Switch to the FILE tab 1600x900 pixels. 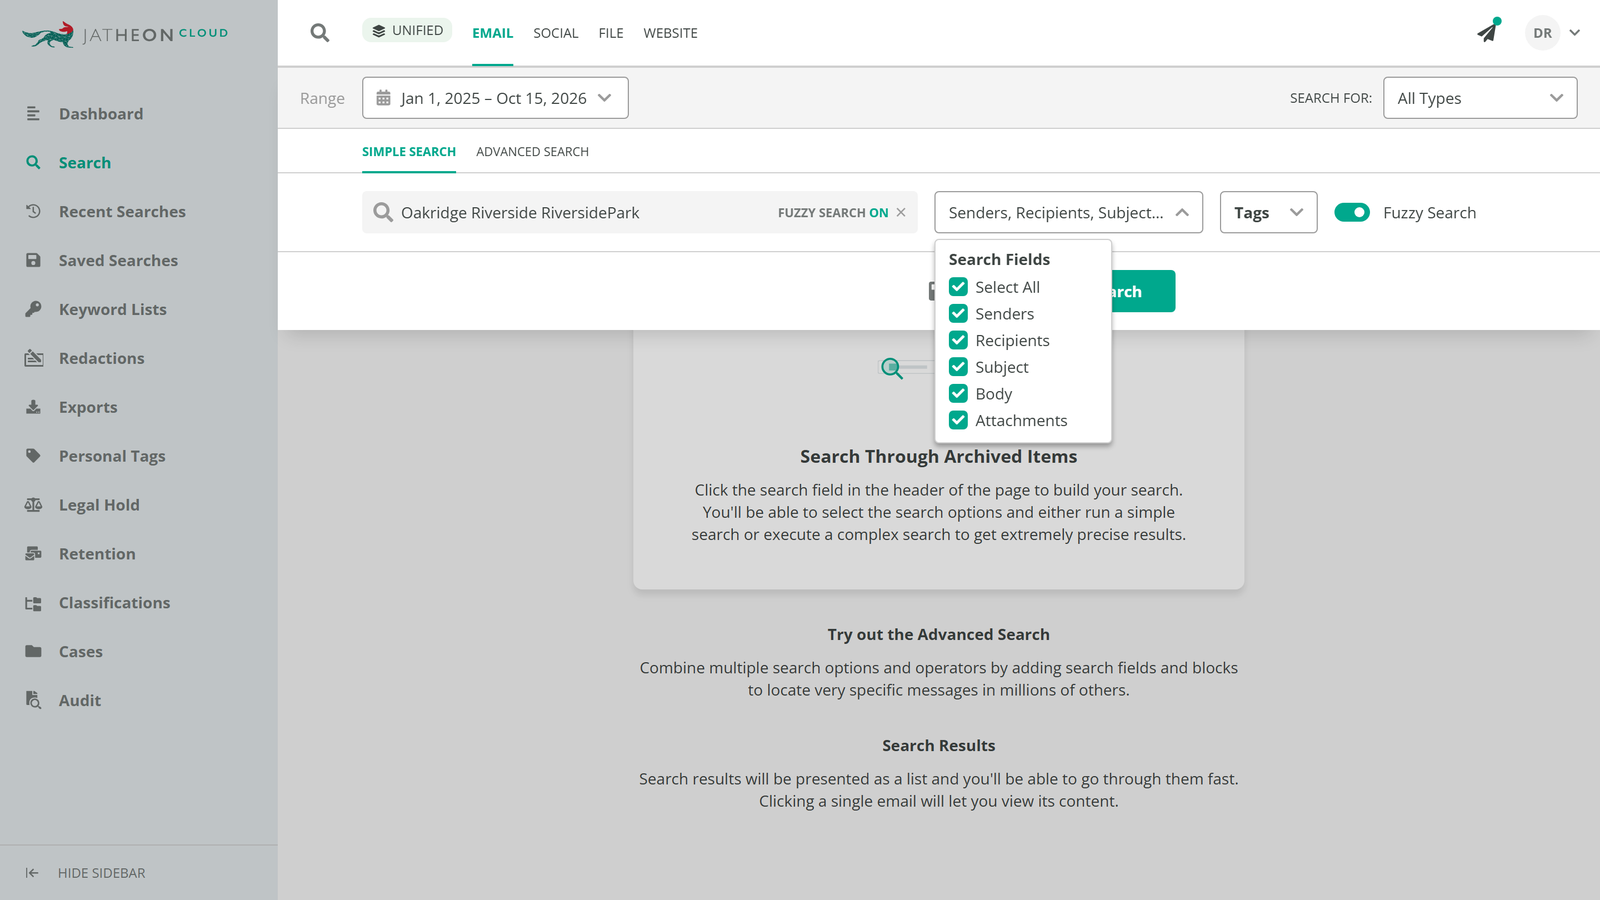pos(611,33)
